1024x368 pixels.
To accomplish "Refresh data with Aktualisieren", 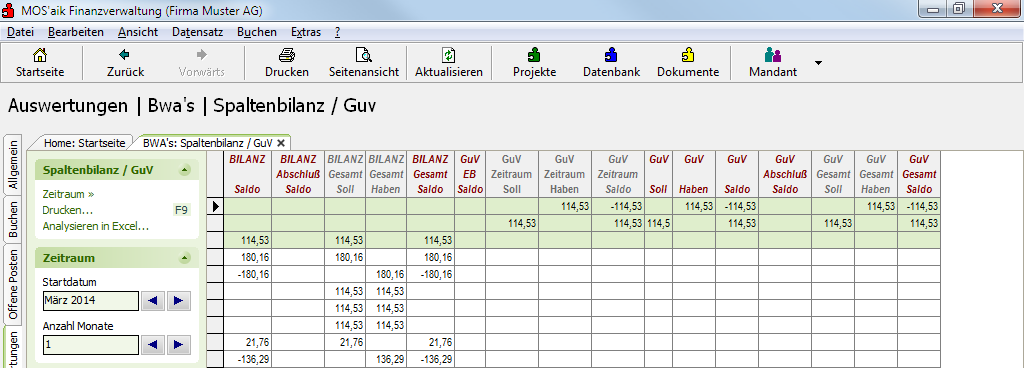I will click(x=449, y=55).
